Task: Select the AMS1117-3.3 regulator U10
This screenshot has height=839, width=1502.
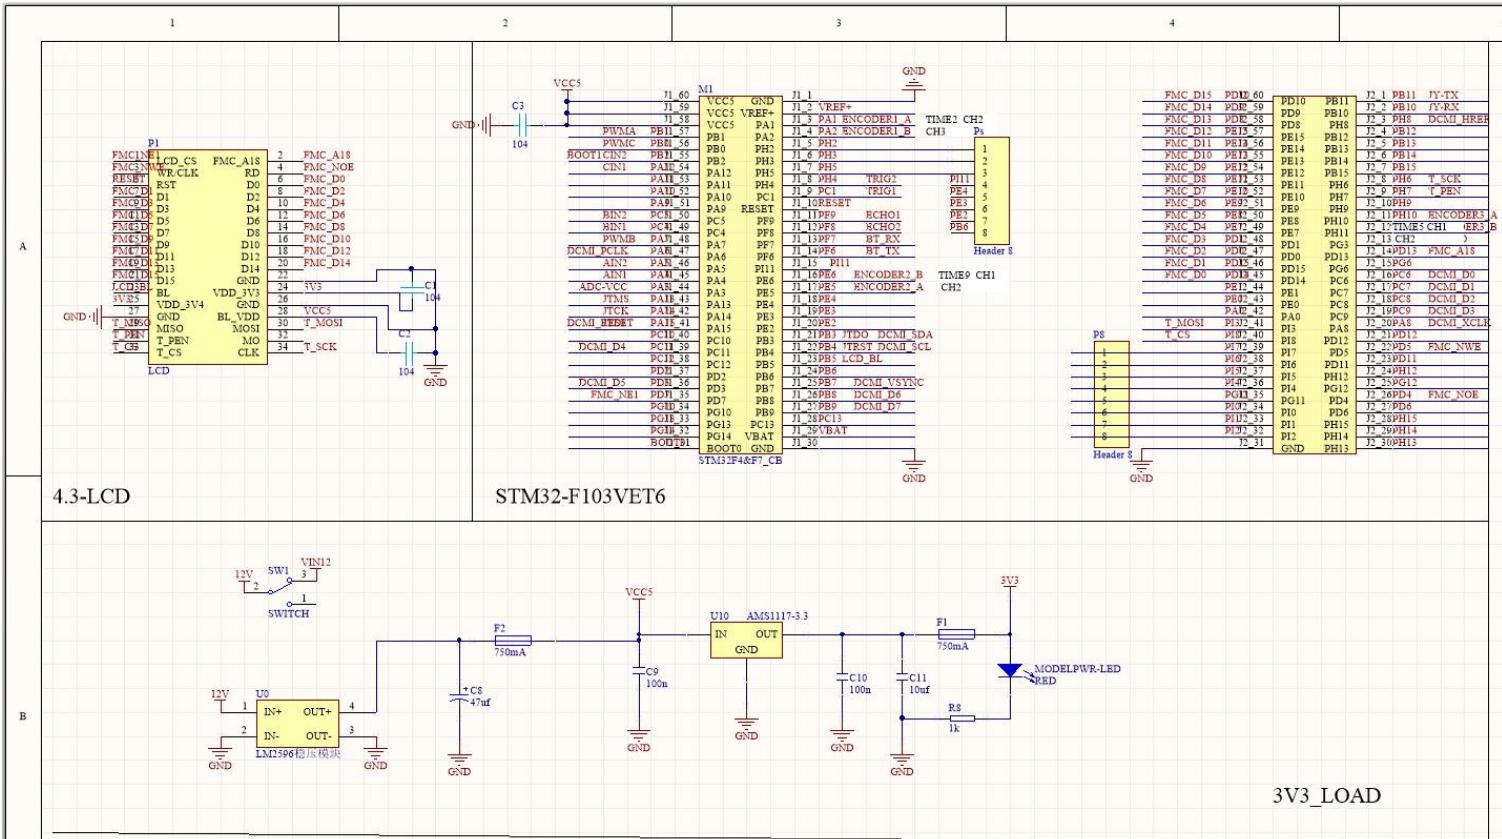Action: coord(746,640)
